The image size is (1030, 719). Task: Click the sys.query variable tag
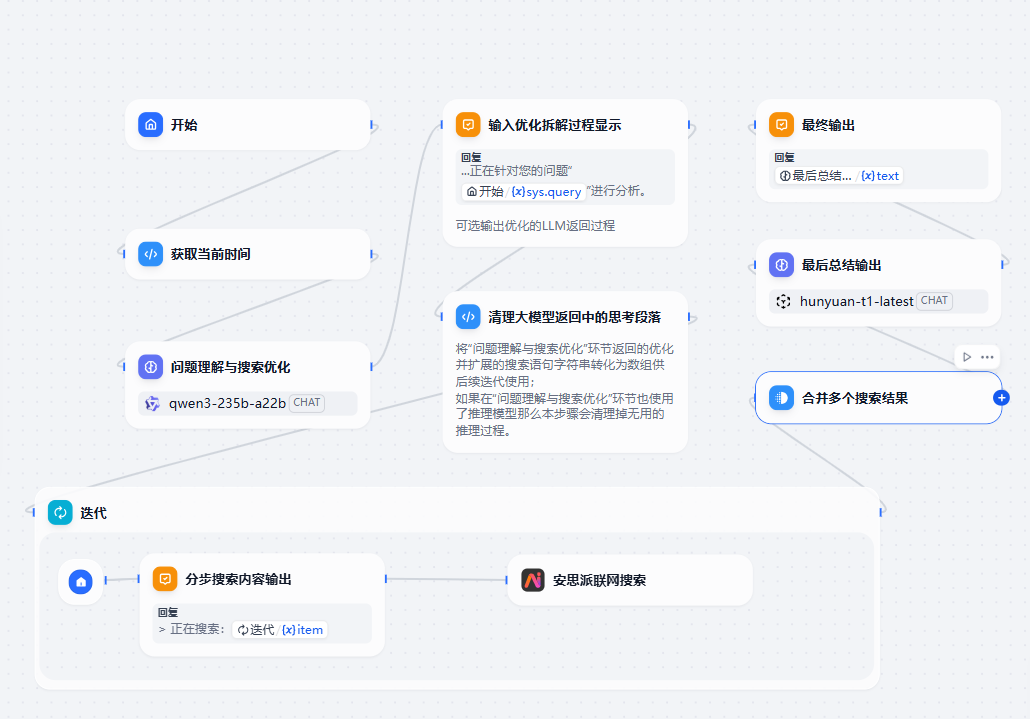click(546, 191)
